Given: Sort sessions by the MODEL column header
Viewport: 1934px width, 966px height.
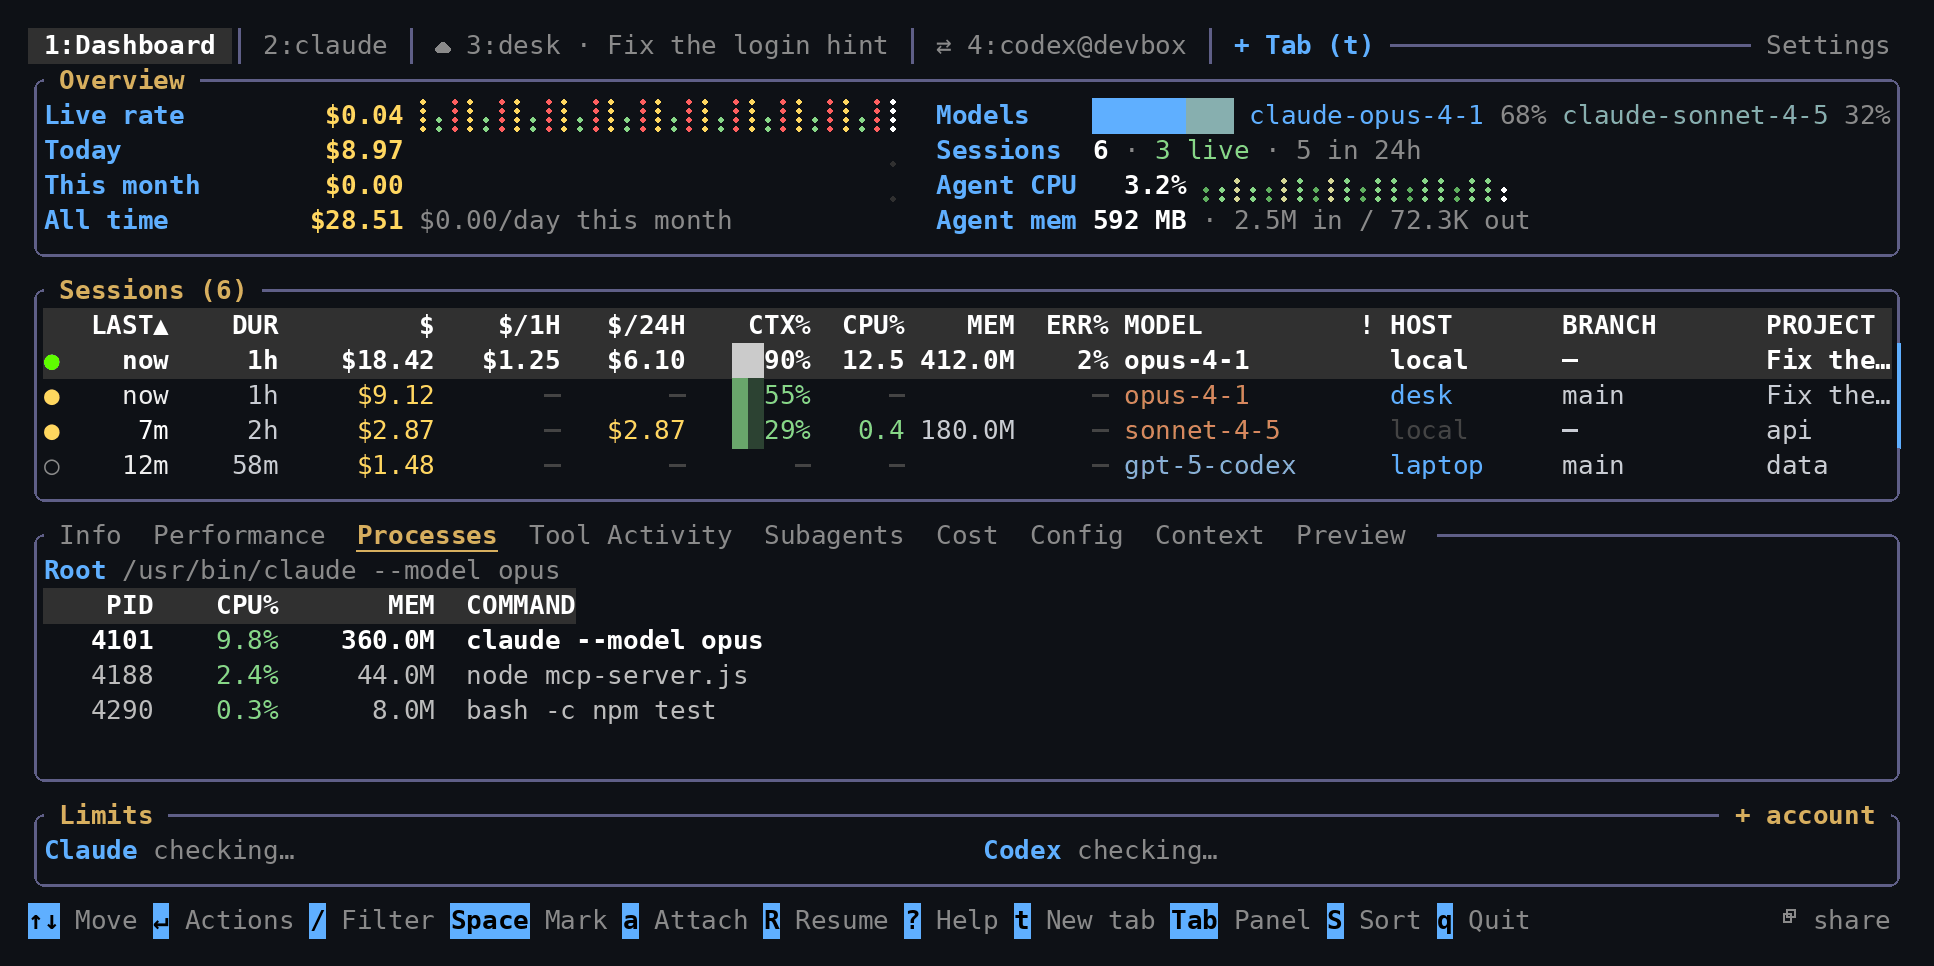Looking at the screenshot, I should pyautogui.click(x=1163, y=325).
